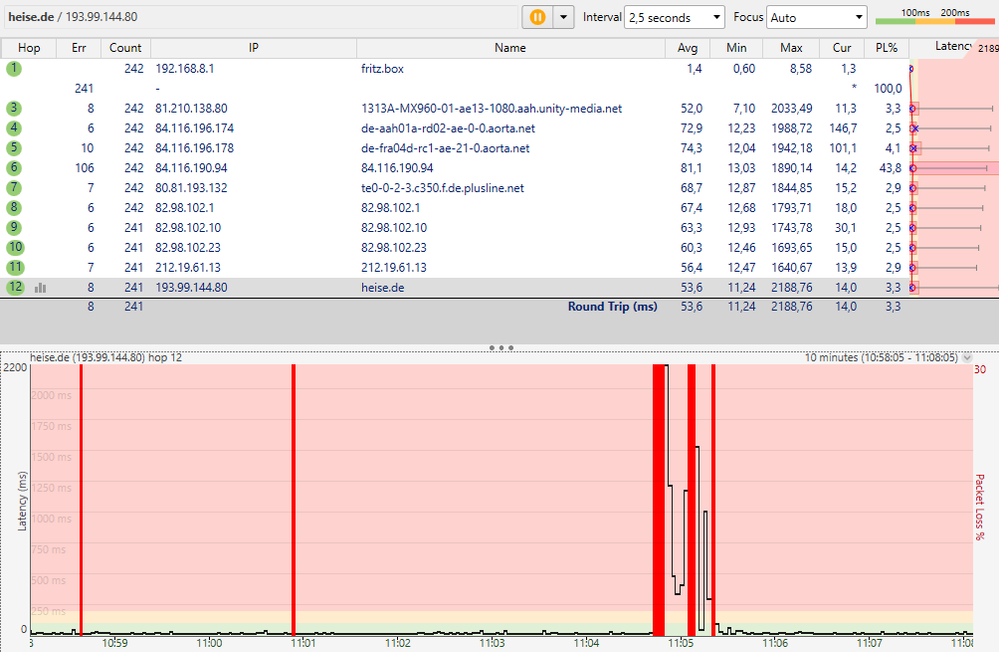999x652 pixels.
Task: Click the 2188,76 Max value on hop 12
Action: (791, 287)
